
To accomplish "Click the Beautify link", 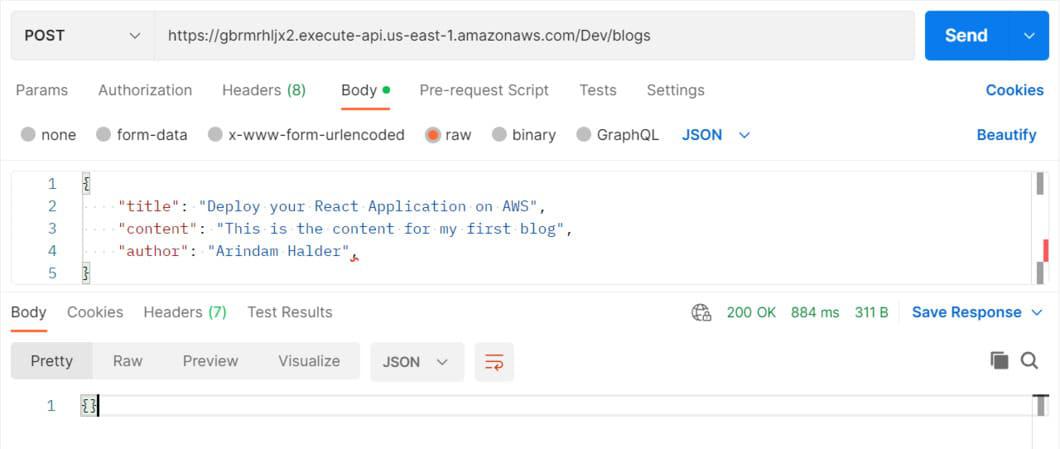I will [1006, 135].
